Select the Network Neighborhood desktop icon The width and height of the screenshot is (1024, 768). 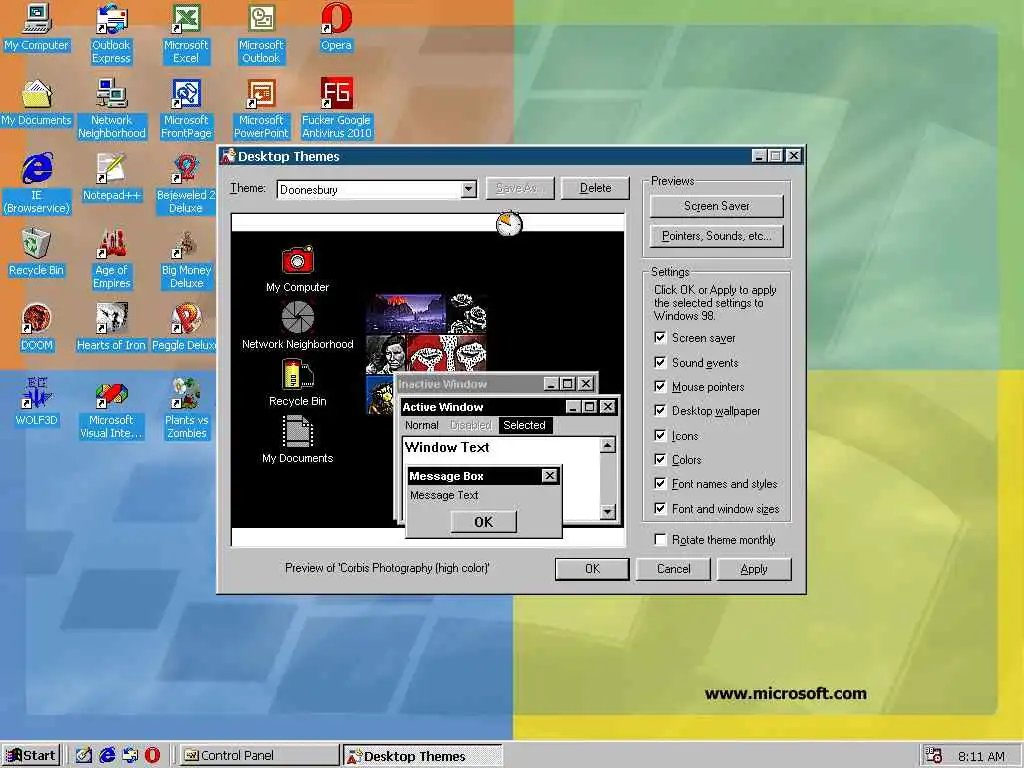[x=112, y=109]
